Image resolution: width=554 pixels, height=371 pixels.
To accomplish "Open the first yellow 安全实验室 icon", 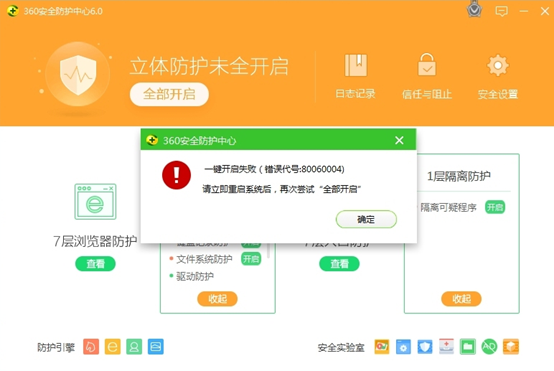I will click(x=382, y=347).
